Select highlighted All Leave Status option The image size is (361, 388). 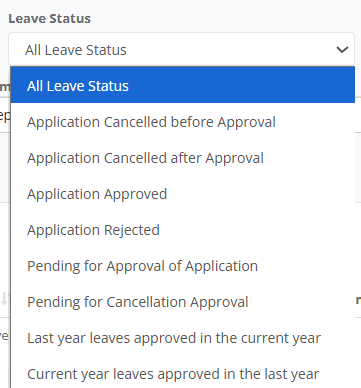[183, 85]
